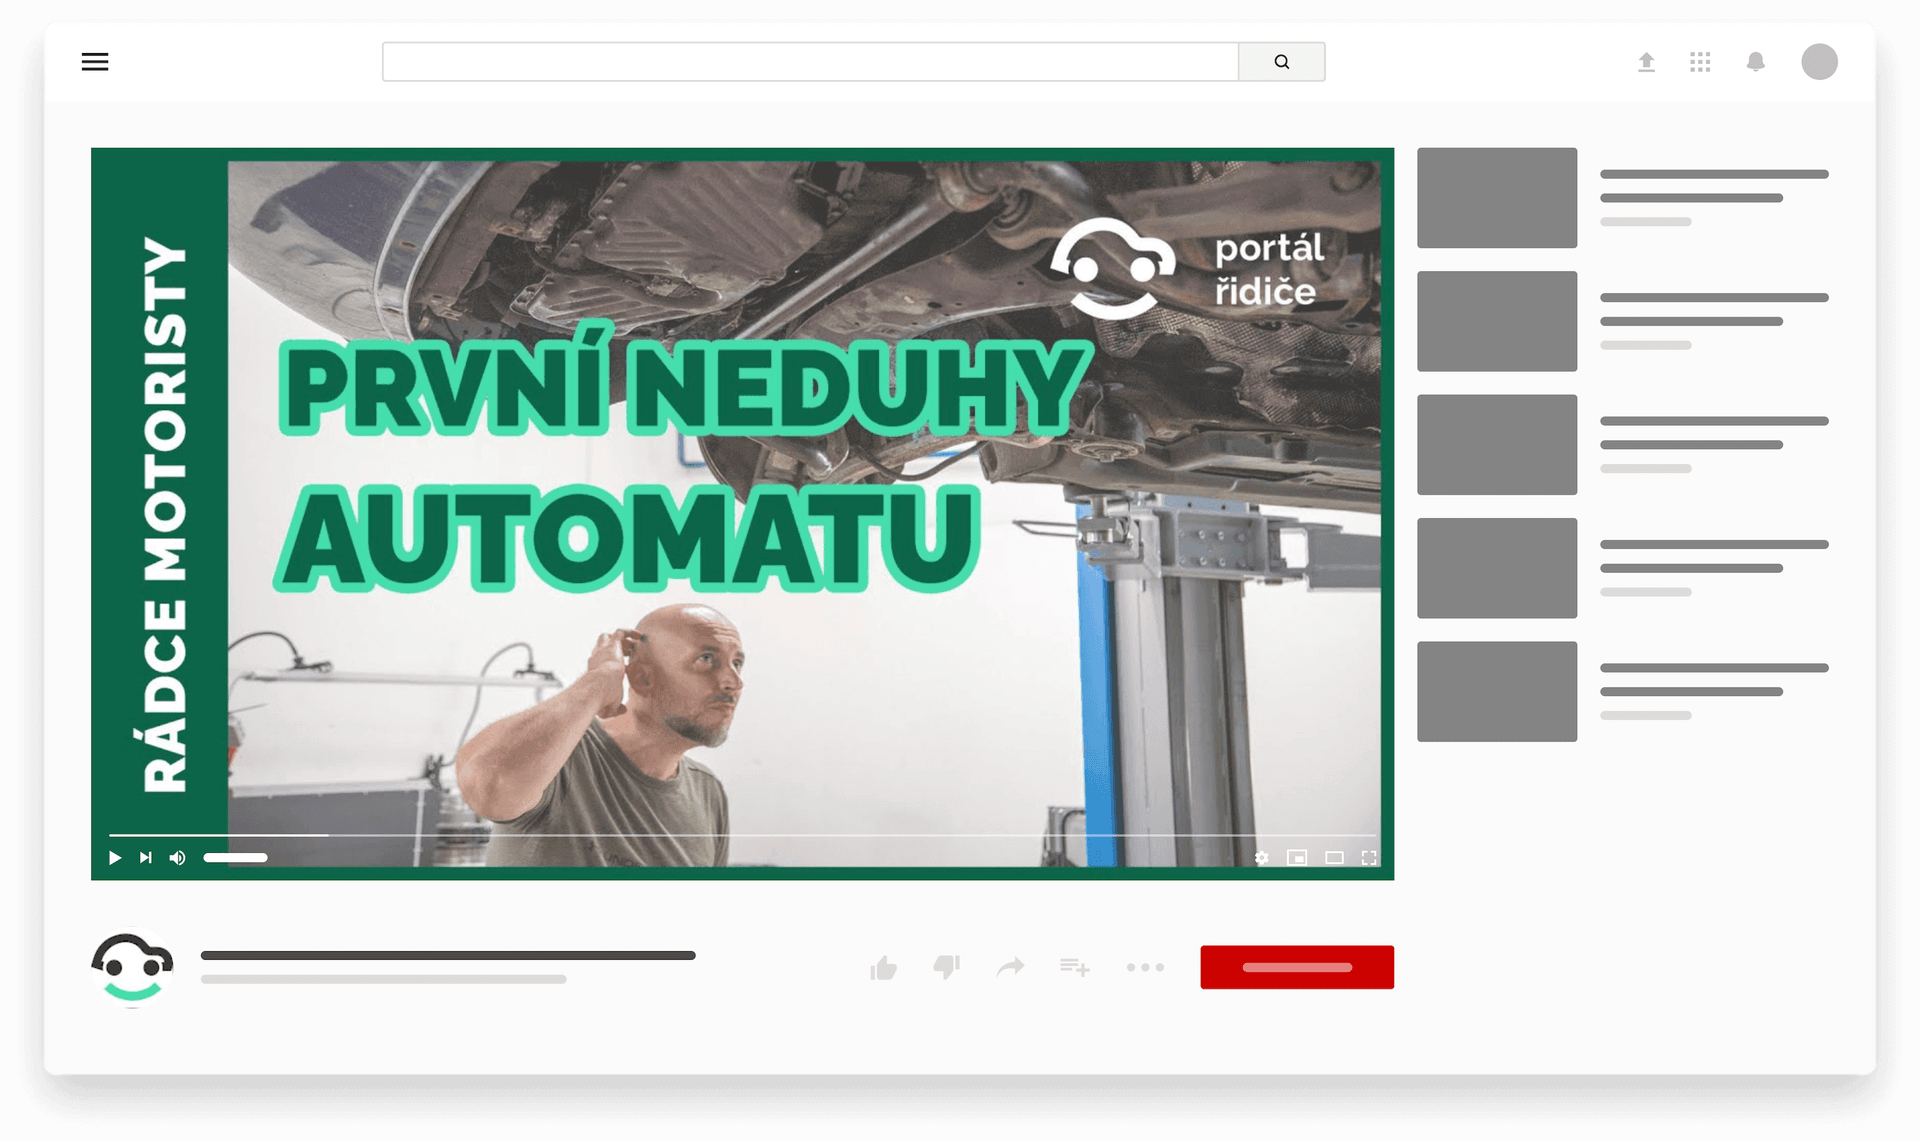The width and height of the screenshot is (1920, 1142).
Task: Click the fullscreen expand icon
Action: pos(1370,856)
